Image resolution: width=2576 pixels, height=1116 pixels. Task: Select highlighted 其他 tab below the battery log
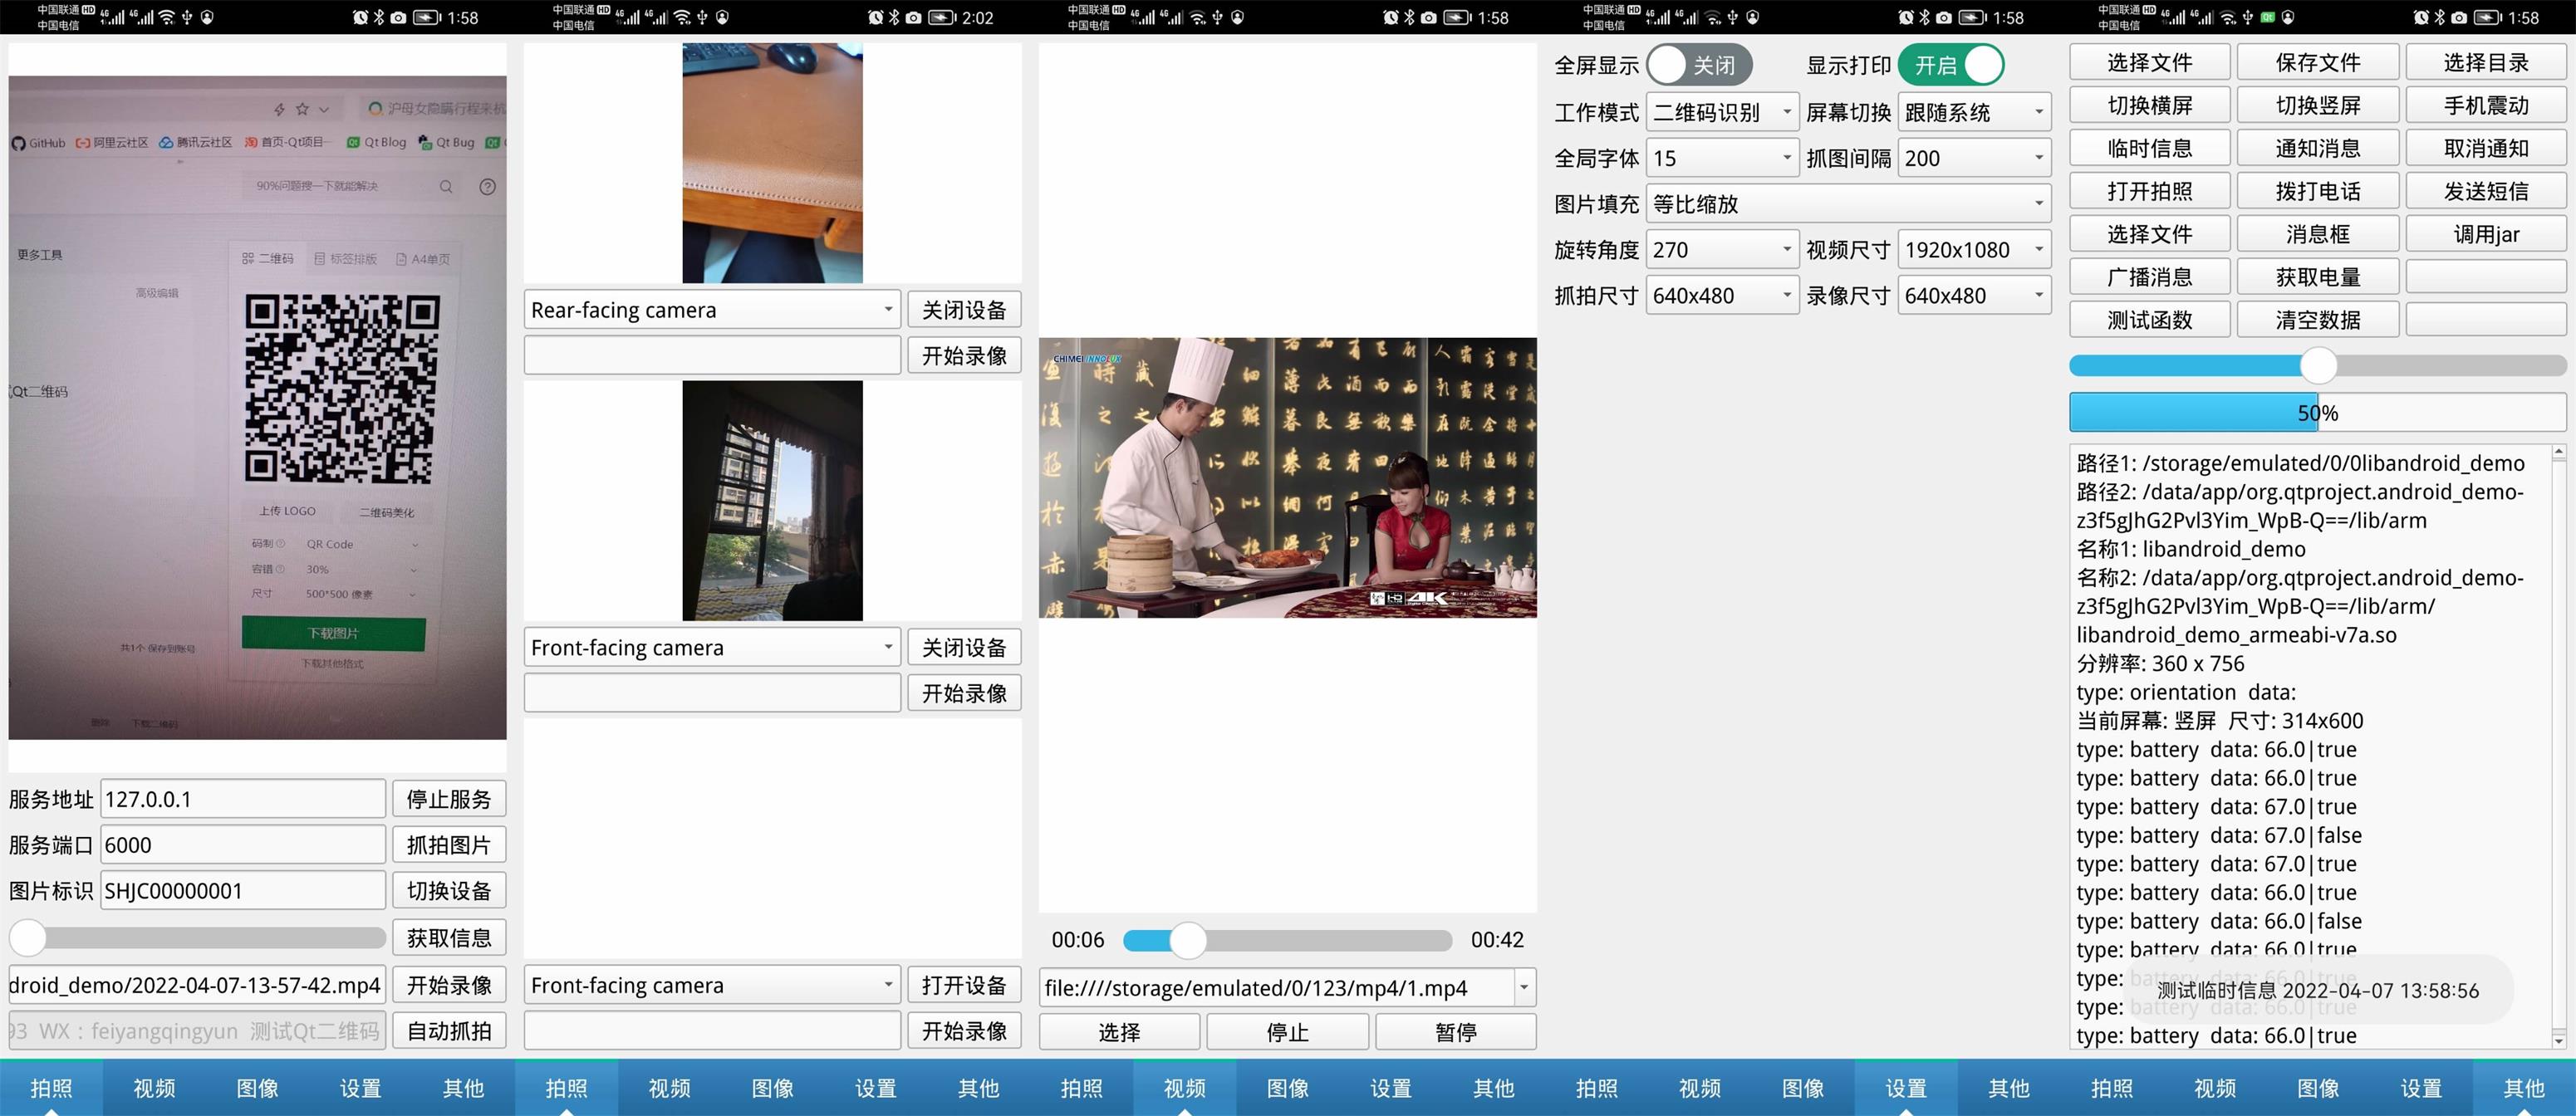2523,1088
